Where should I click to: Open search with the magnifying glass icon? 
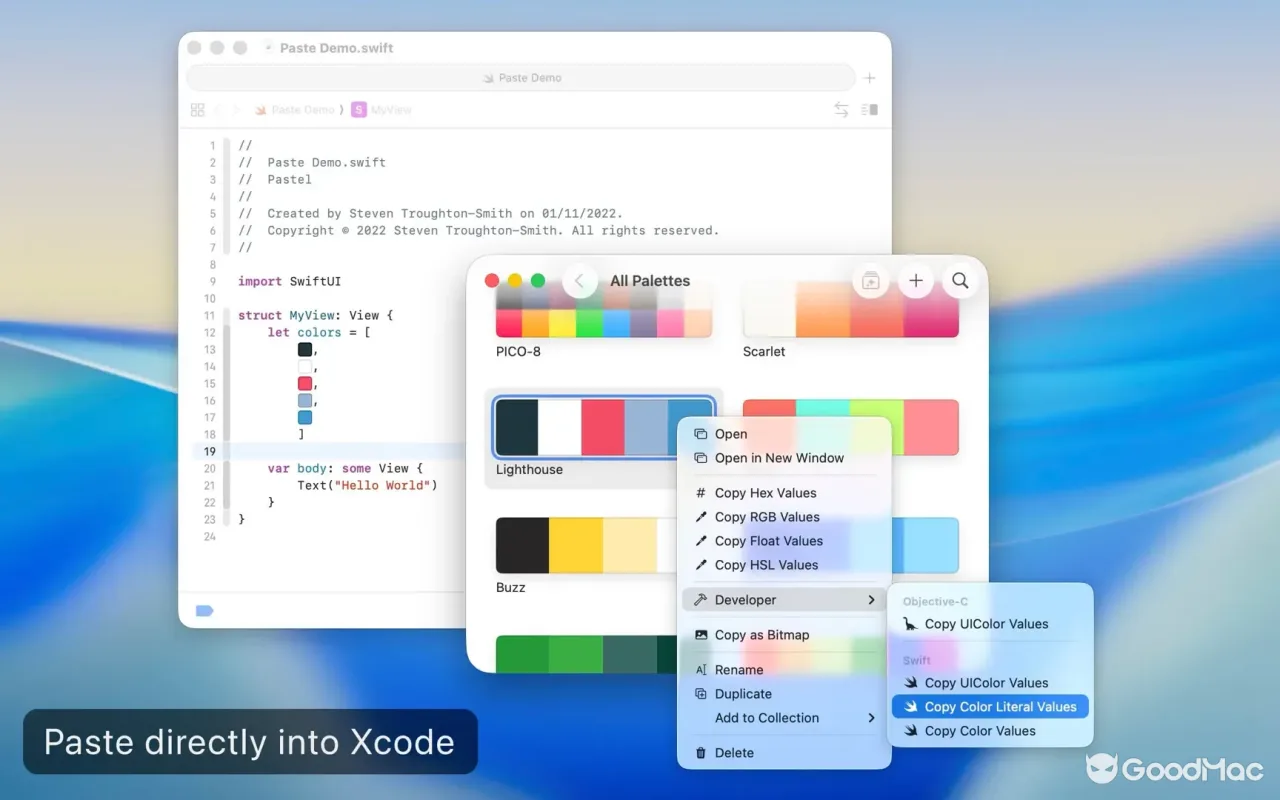[960, 281]
